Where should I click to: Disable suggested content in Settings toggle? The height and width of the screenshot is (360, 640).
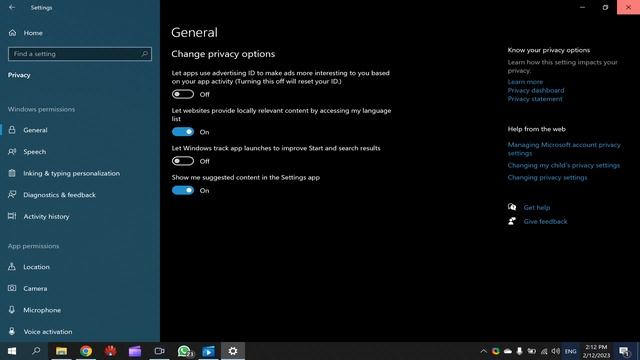pyautogui.click(x=182, y=191)
